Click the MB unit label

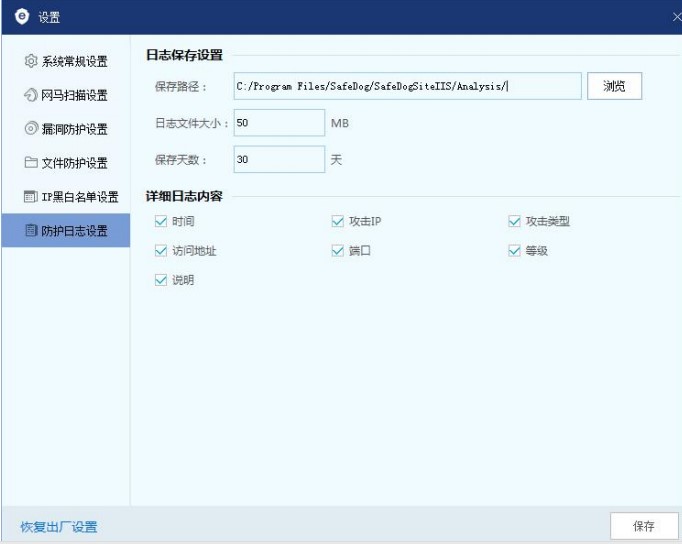340,123
